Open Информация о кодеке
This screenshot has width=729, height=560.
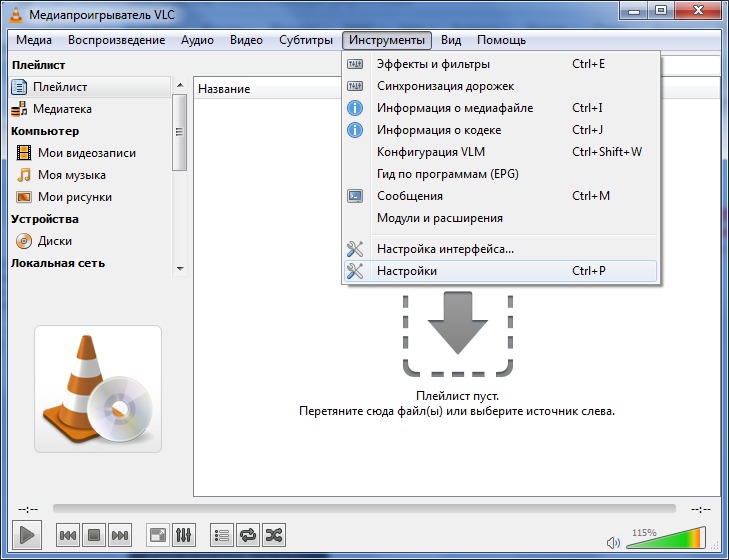(501, 130)
